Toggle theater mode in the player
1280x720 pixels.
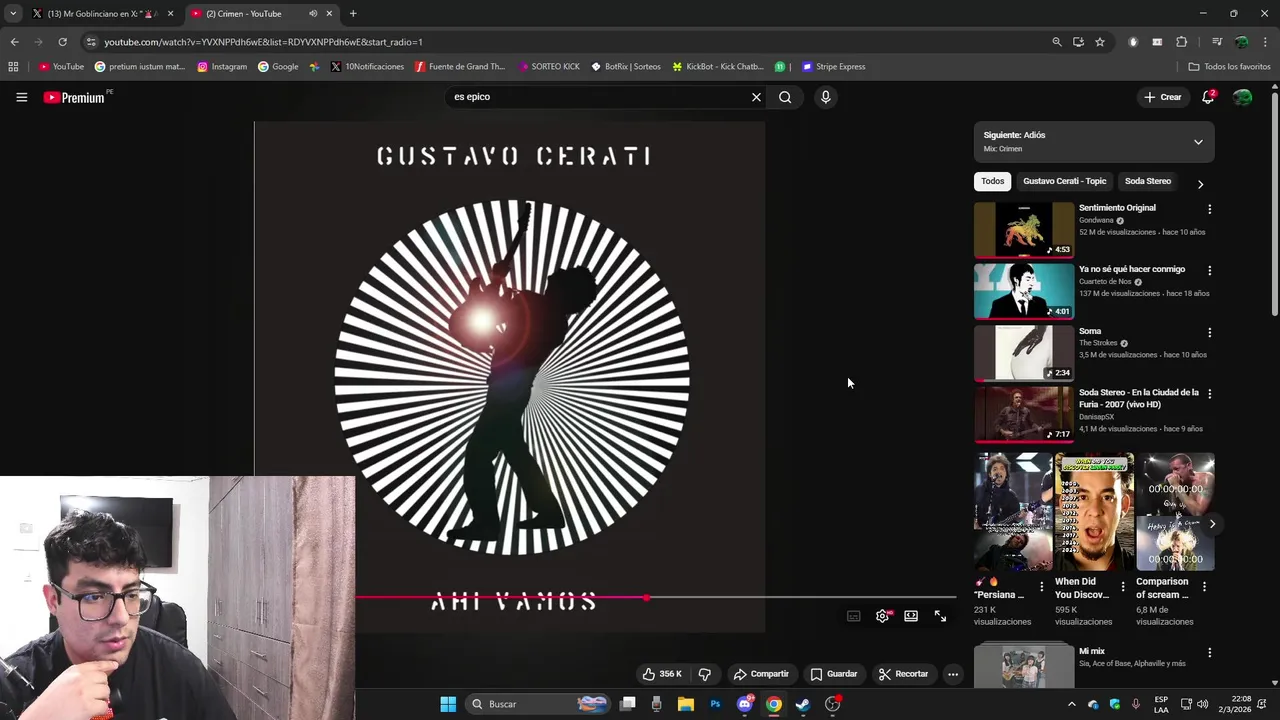pos(911,616)
